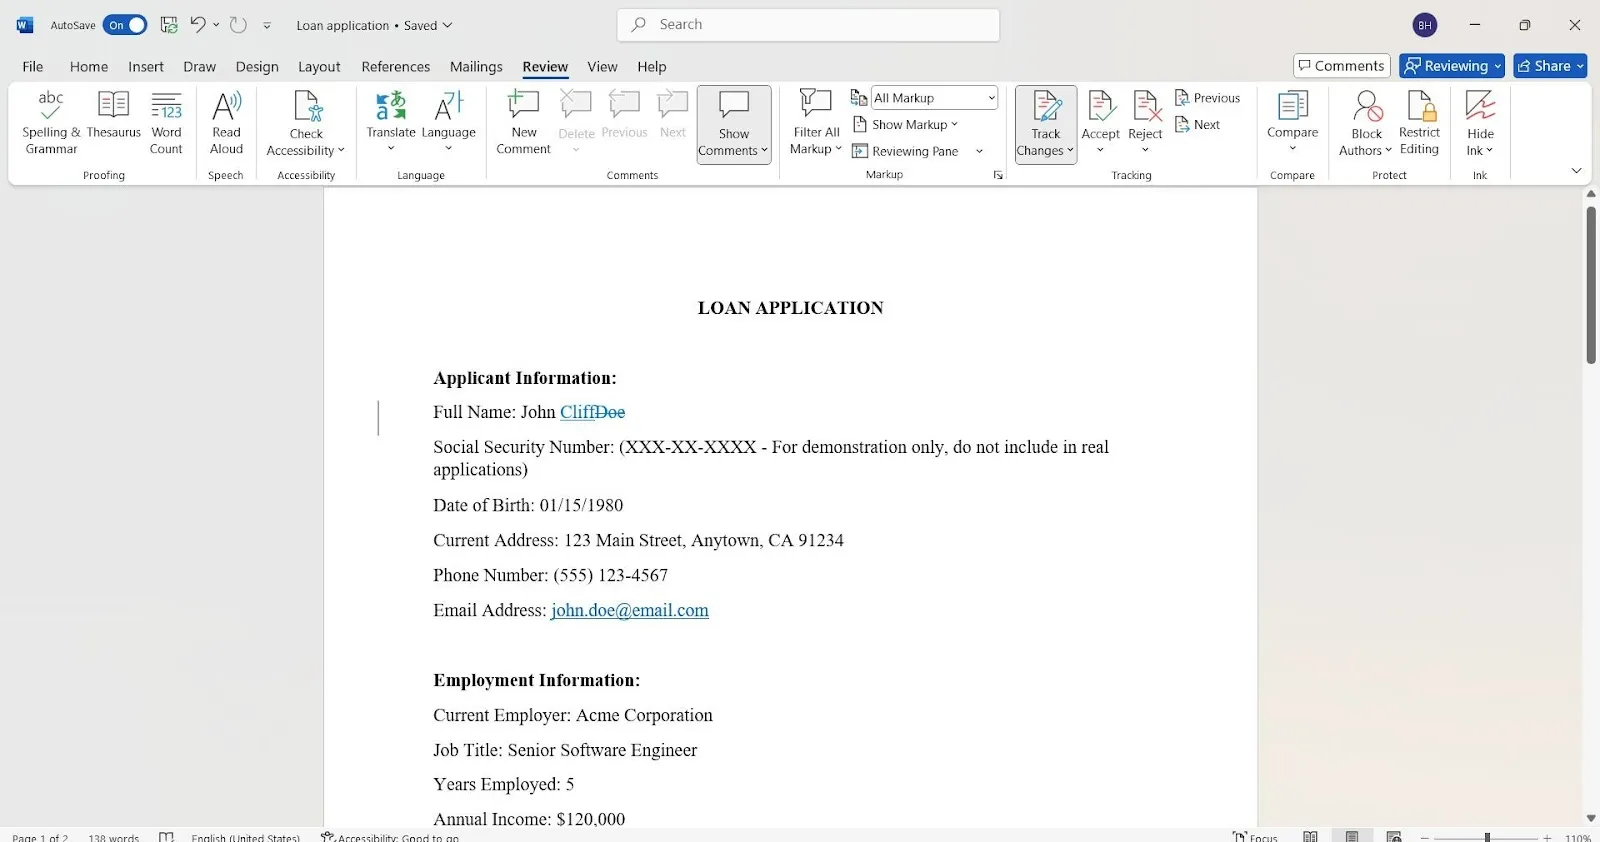Image resolution: width=1600 pixels, height=842 pixels.
Task: Show the Word Count dialog
Action: (x=166, y=123)
